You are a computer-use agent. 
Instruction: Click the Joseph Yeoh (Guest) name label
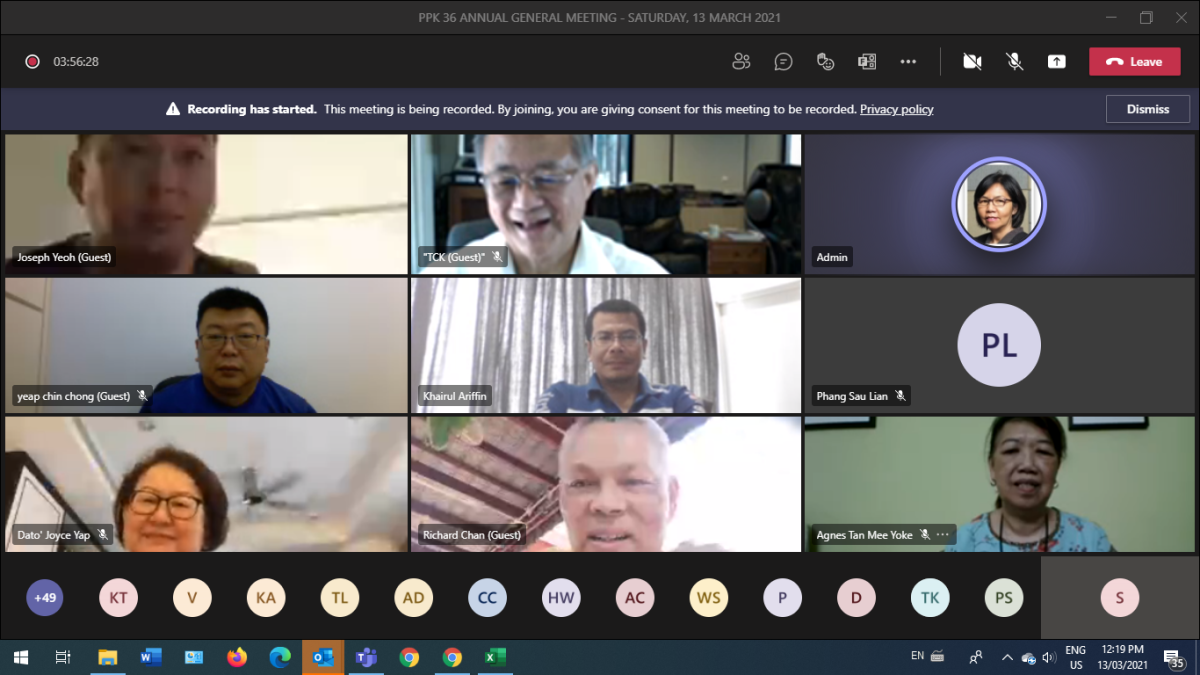(x=64, y=257)
